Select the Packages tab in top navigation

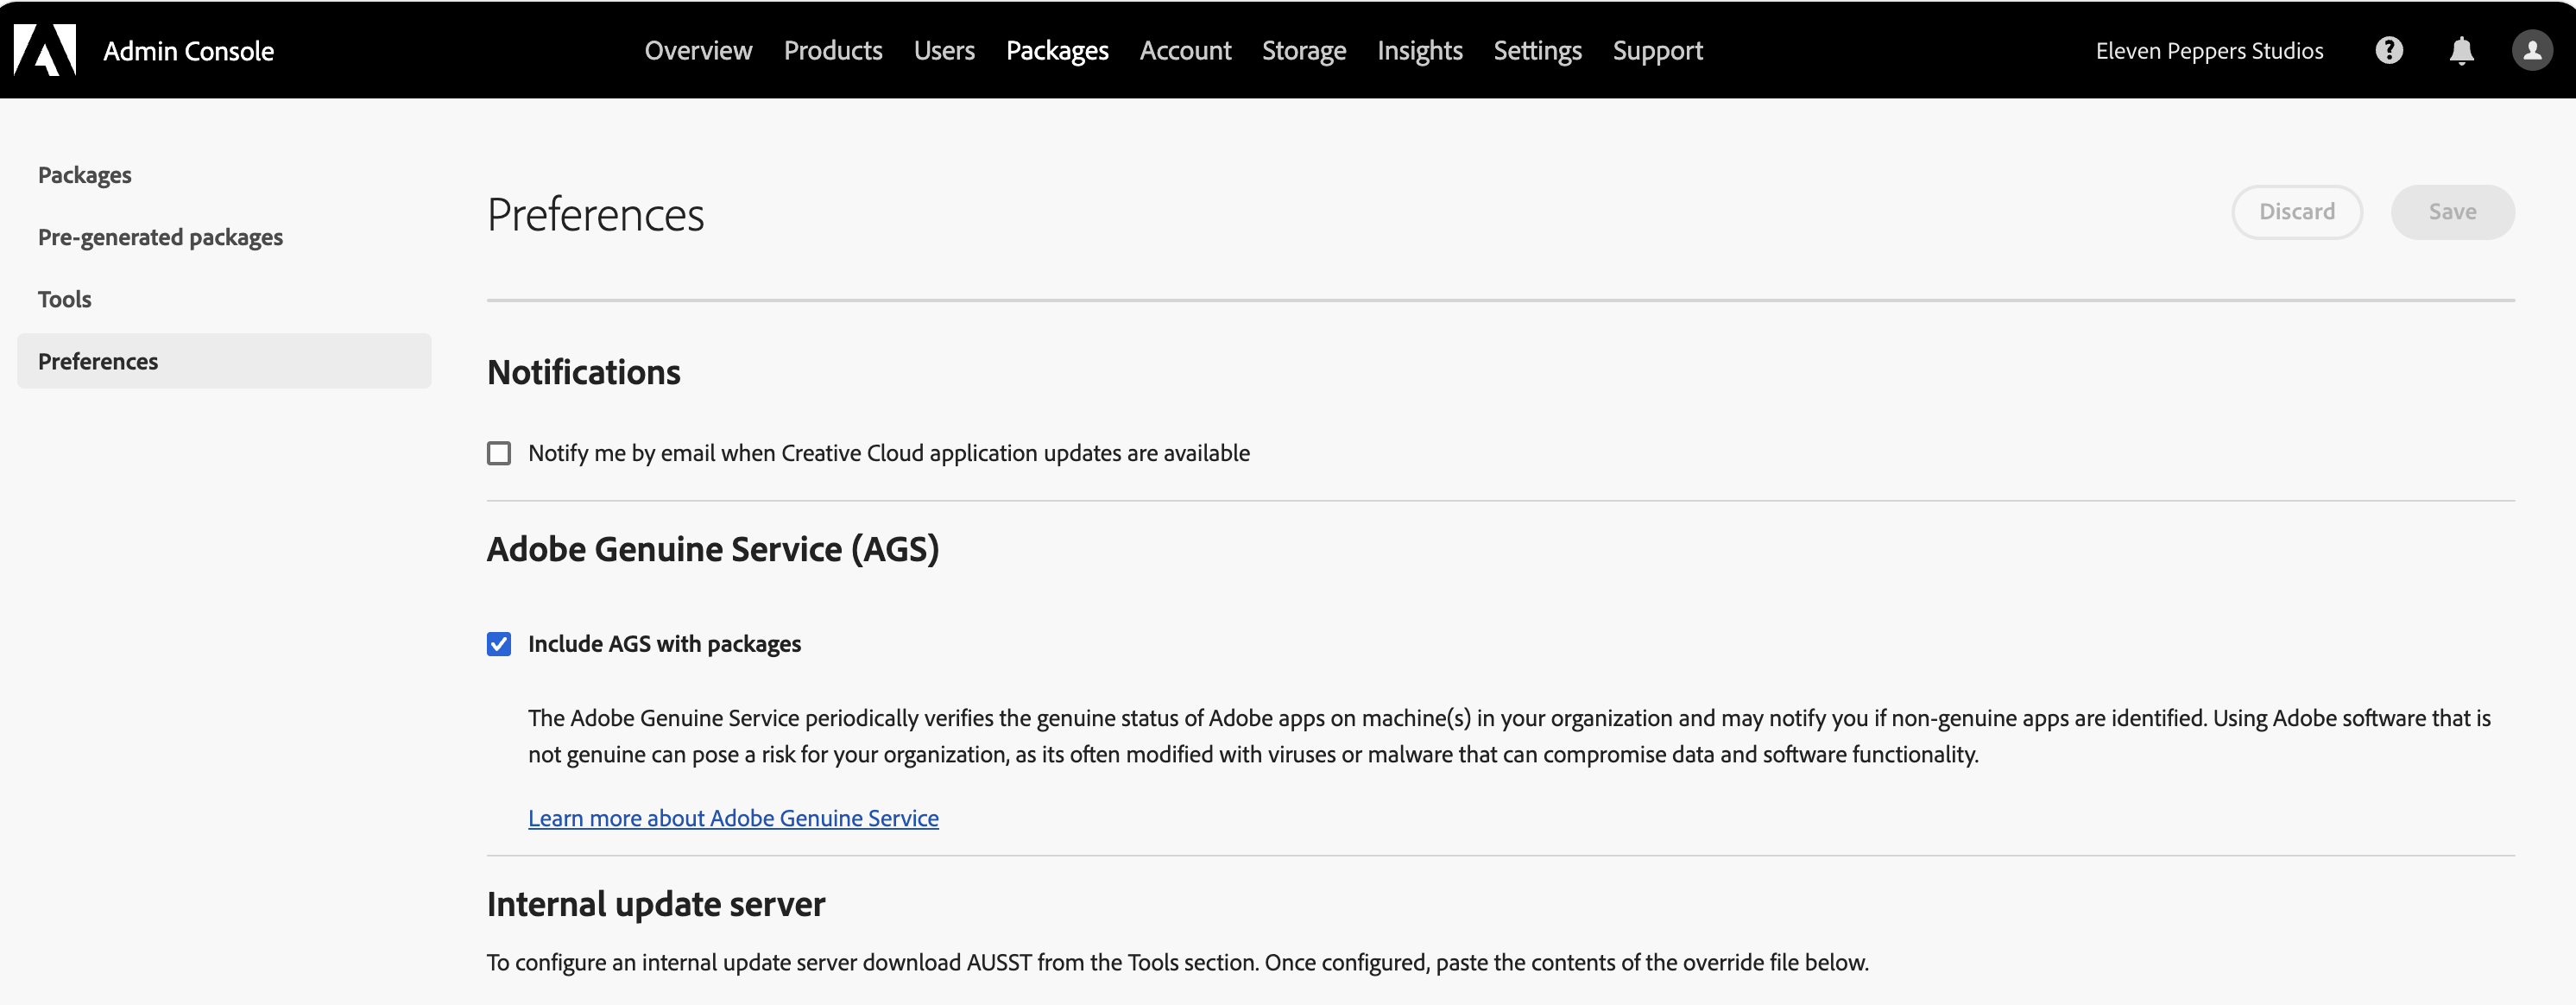[1057, 50]
